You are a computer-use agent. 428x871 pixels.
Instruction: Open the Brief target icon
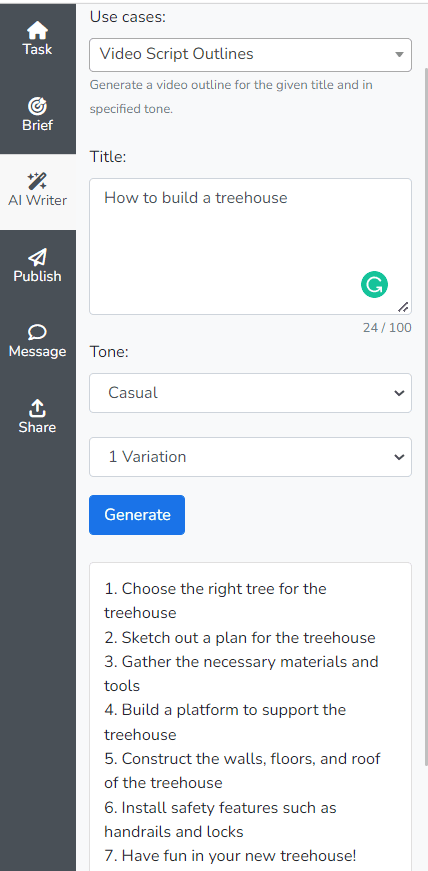[37, 106]
